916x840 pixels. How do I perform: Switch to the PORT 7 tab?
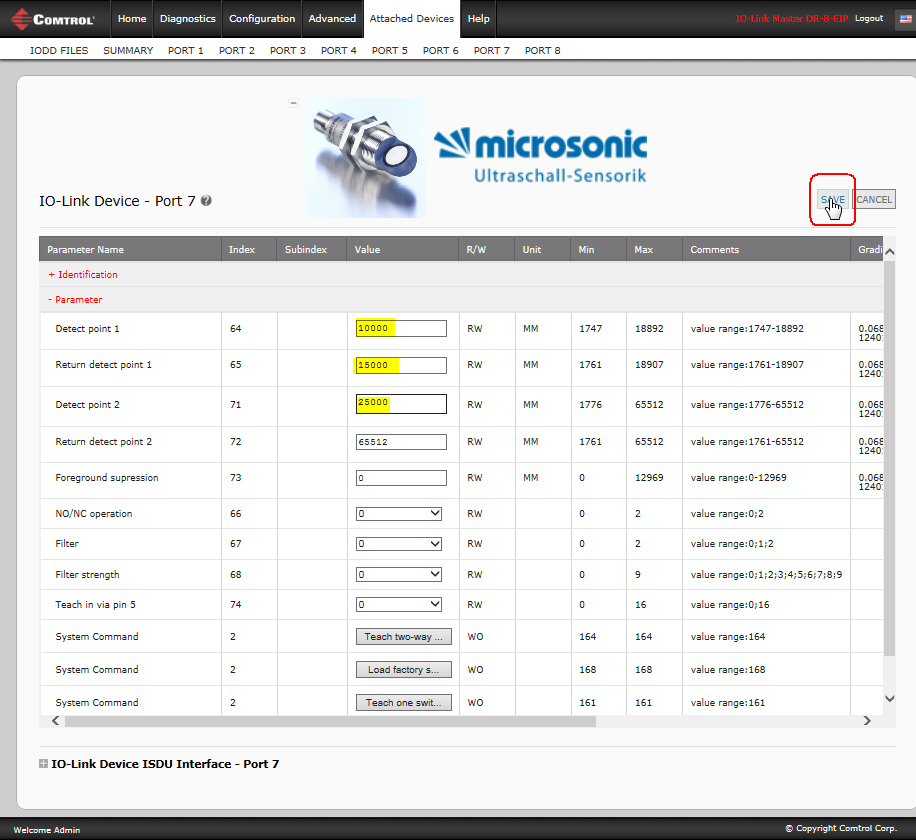click(491, 50)
